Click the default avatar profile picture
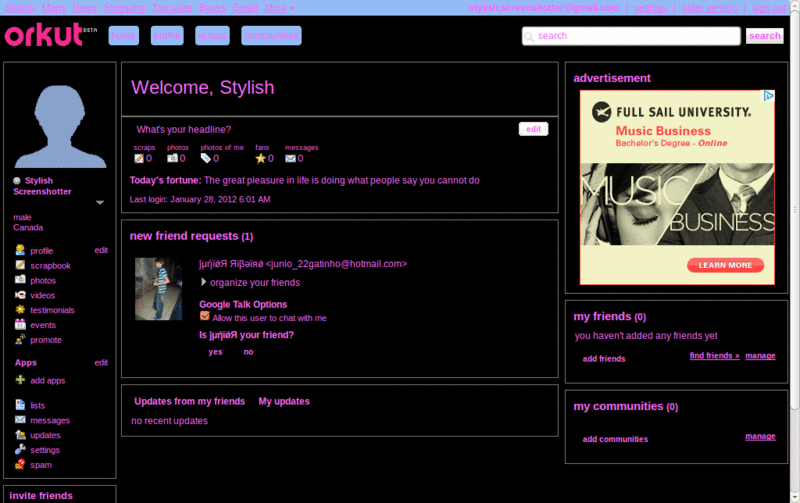Image resolution: width=800 pixels, height=503 pixels. point(60,125)
